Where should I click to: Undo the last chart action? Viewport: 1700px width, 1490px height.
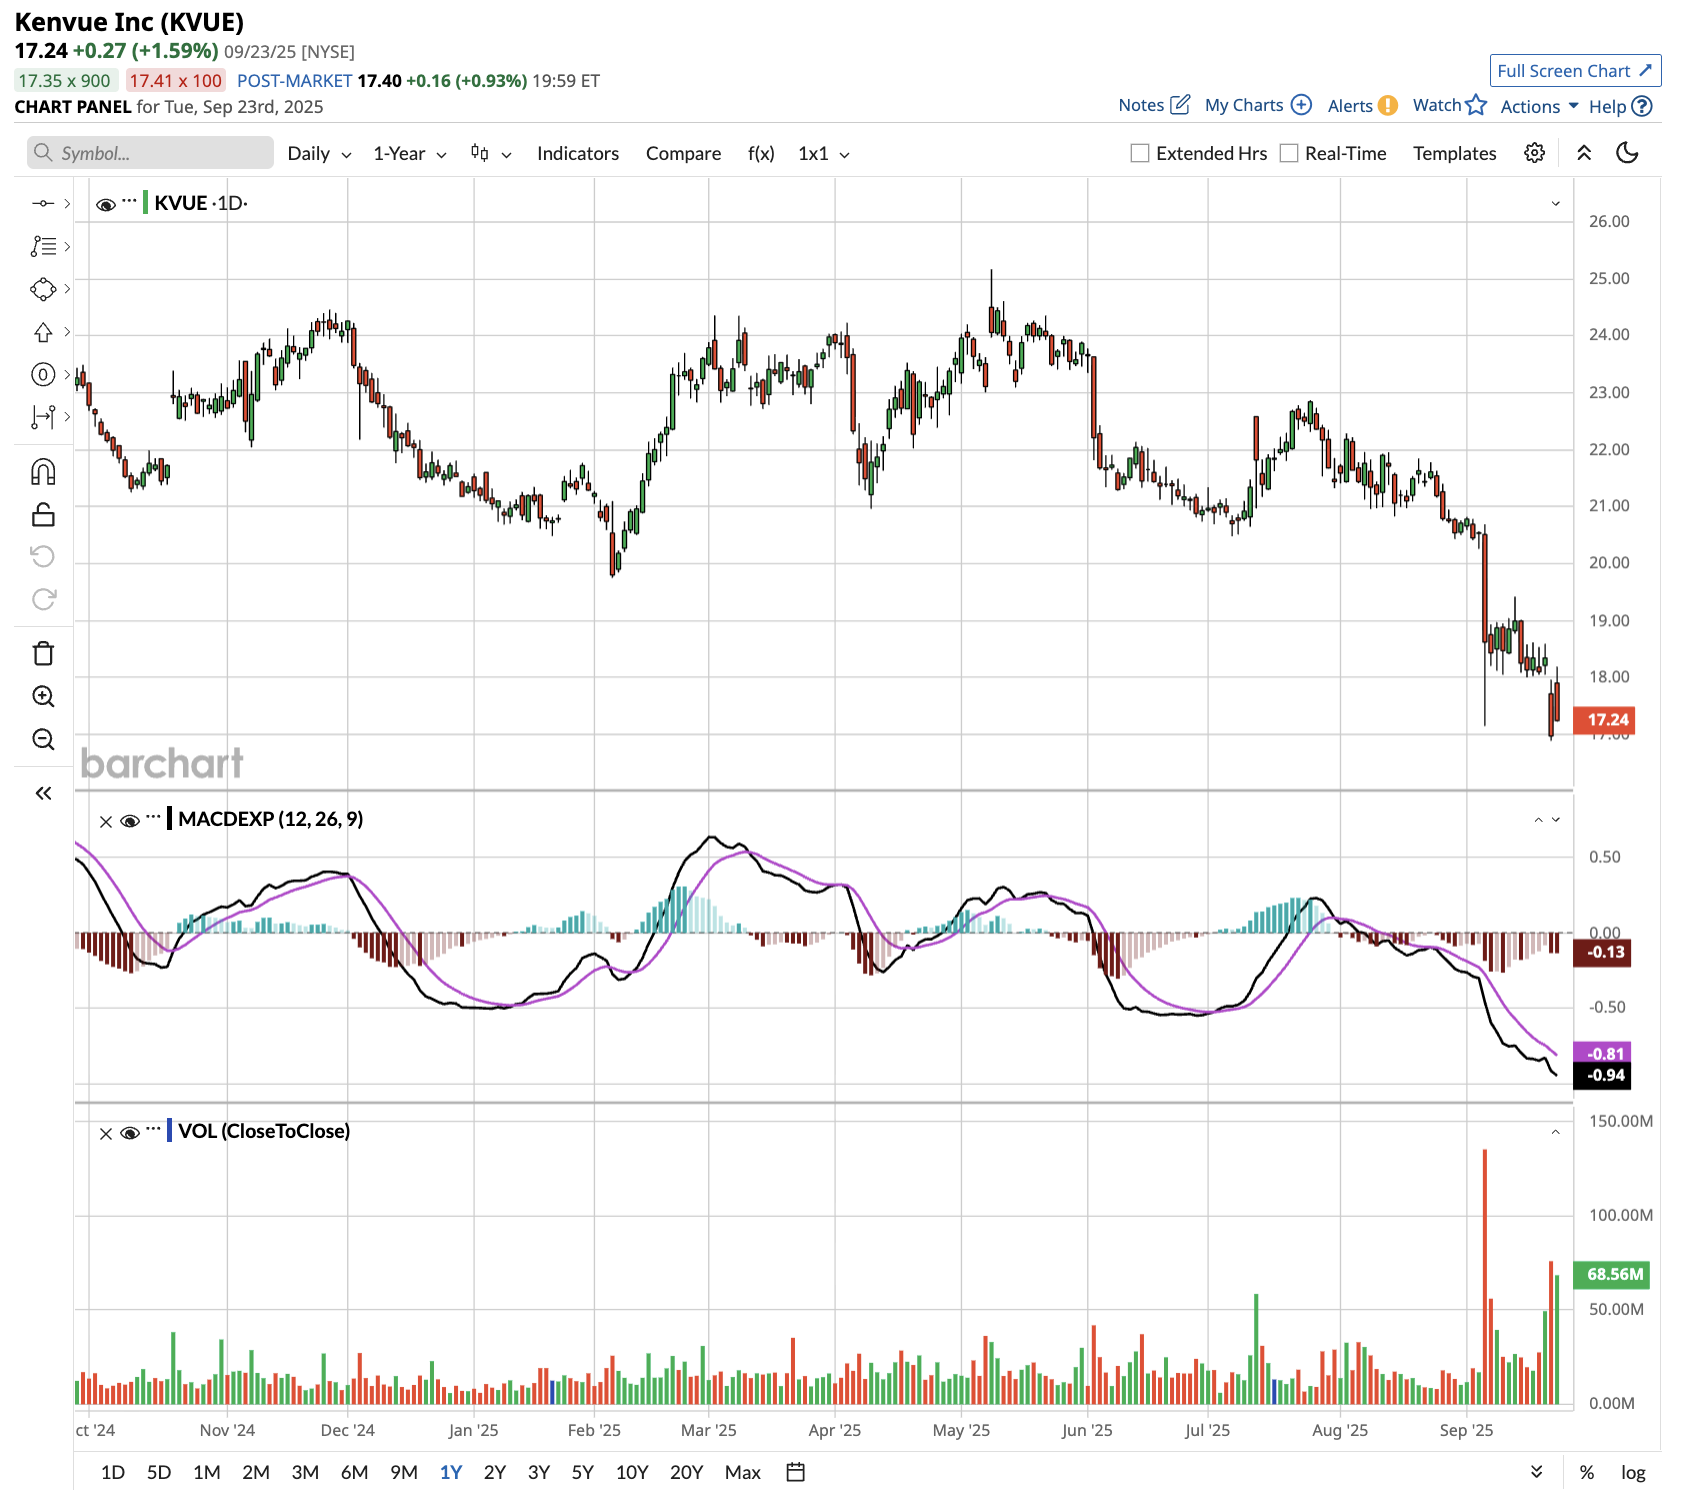click(43, 556)
